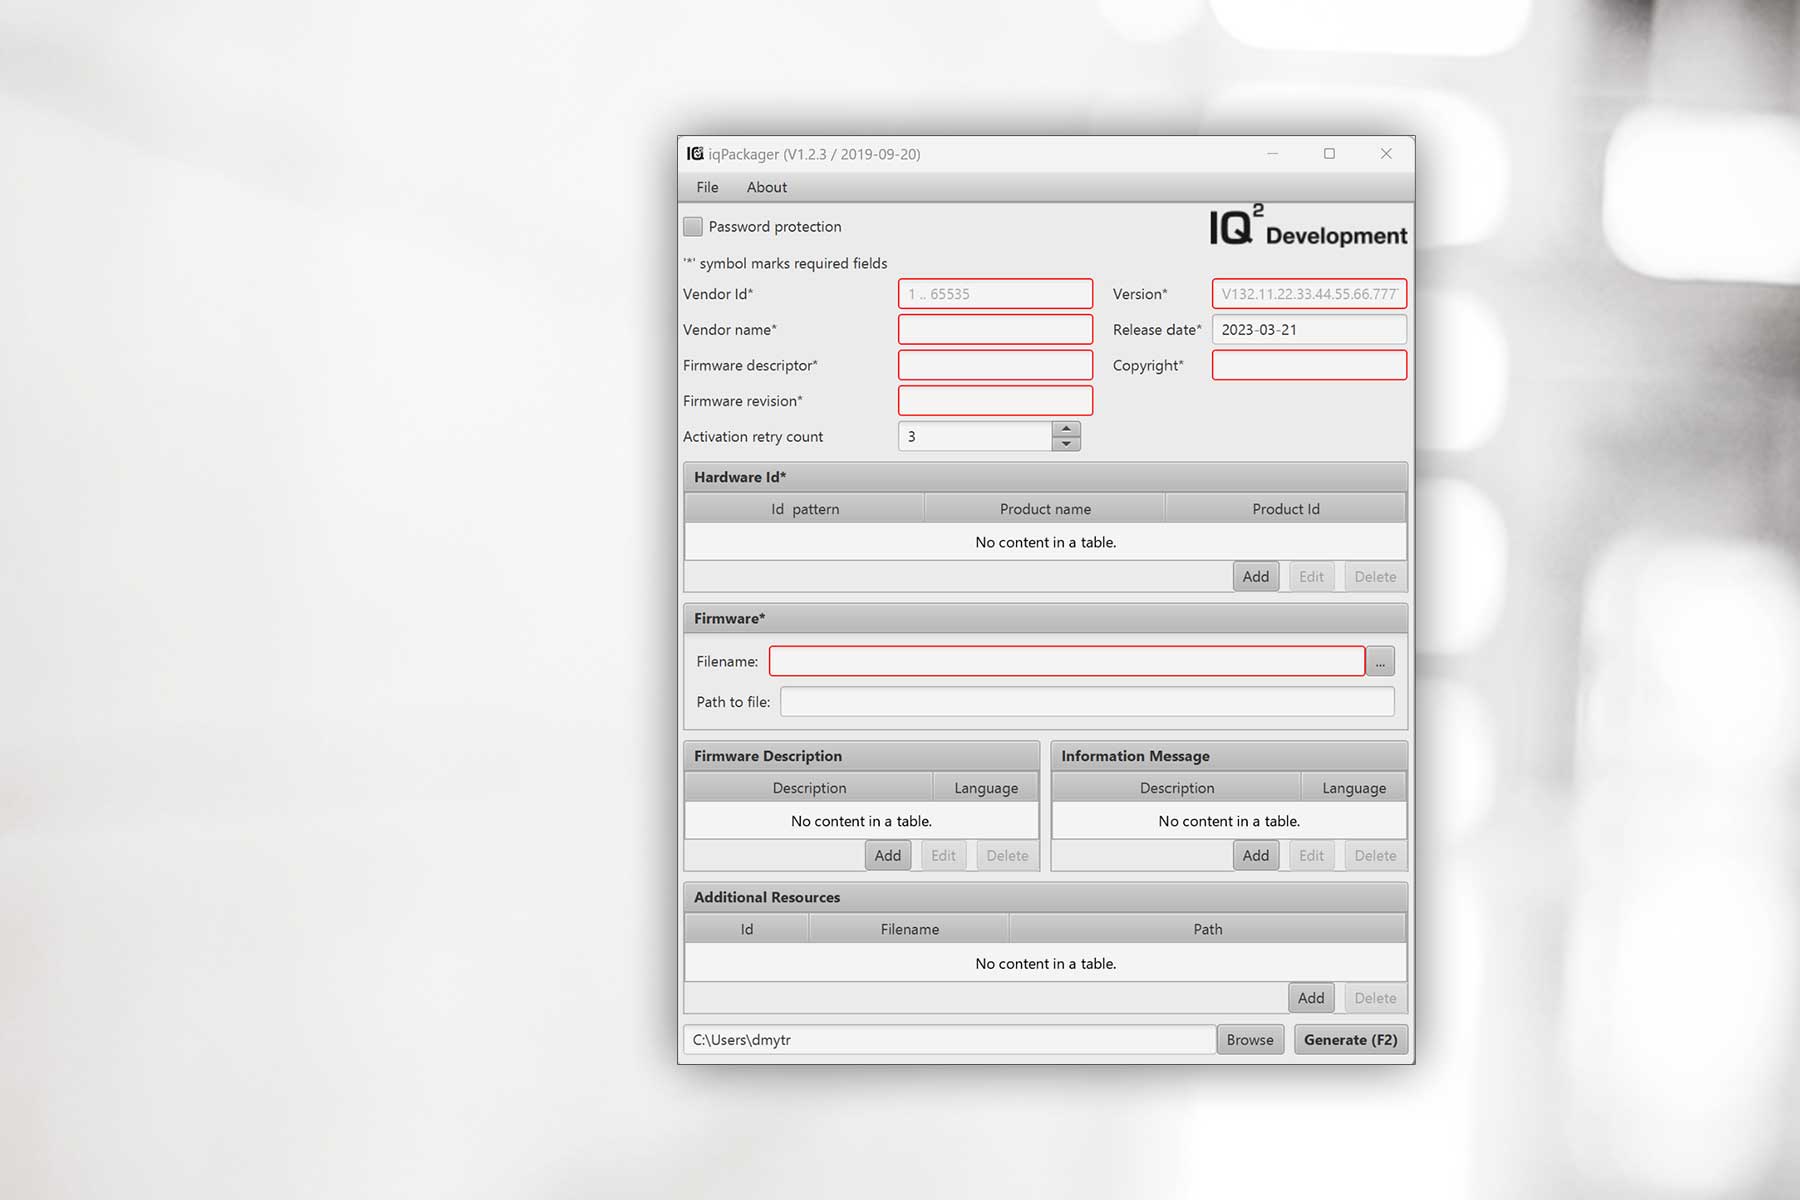This screenshot has width=1800, height=1200.
Task: Maximize the iqPackager window
Action: point(1329,154)
